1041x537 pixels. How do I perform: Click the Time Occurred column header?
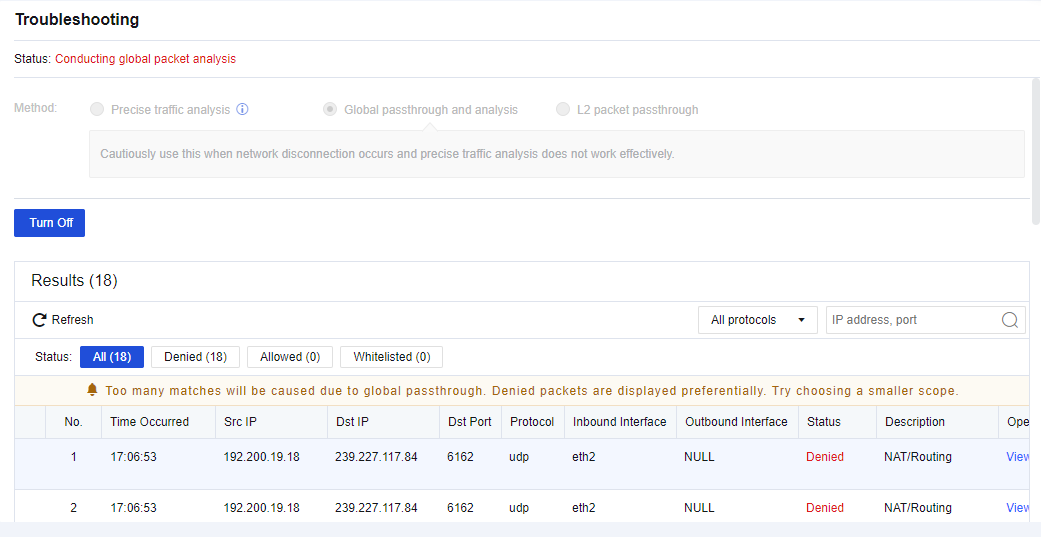149,422
